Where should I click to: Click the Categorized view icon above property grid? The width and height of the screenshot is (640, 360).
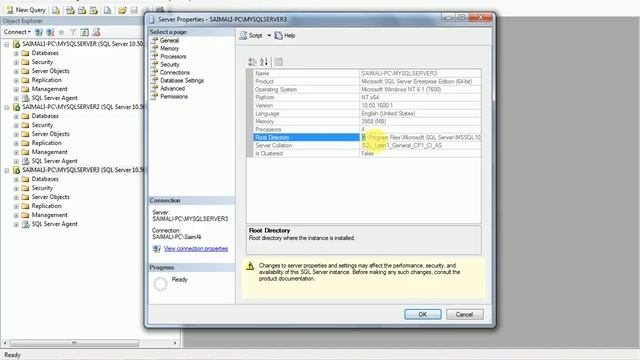[252, 62]
